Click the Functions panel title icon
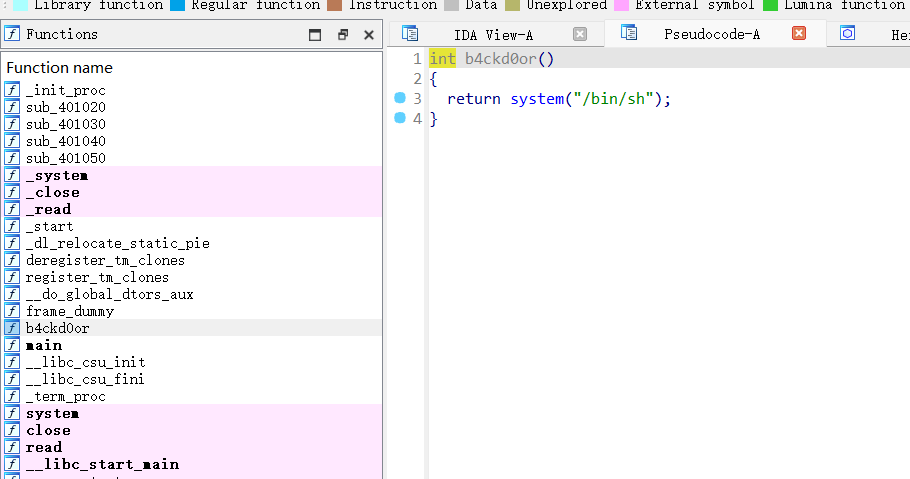The image size is (910, 479). tap(12, 34)
